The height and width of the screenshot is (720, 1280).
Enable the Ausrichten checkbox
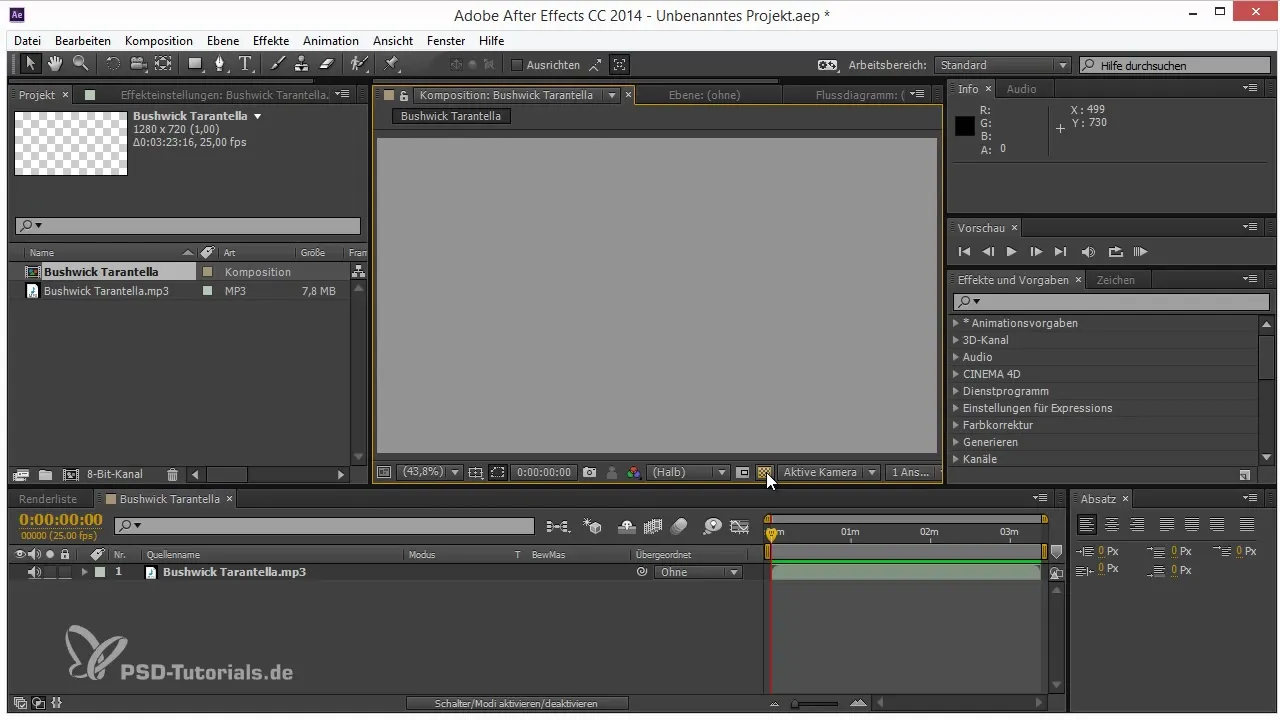517,65
